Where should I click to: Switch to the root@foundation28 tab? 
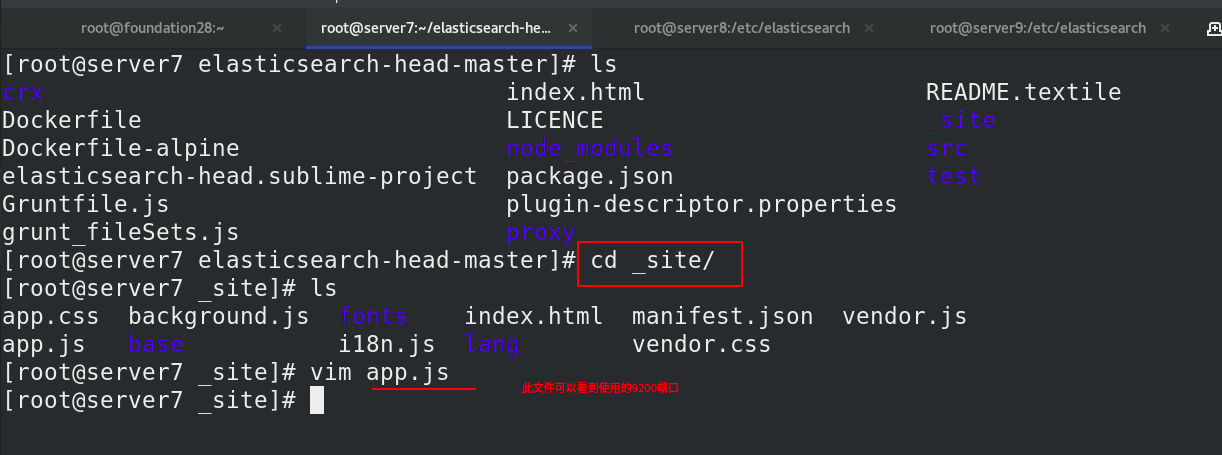[153, 28]
